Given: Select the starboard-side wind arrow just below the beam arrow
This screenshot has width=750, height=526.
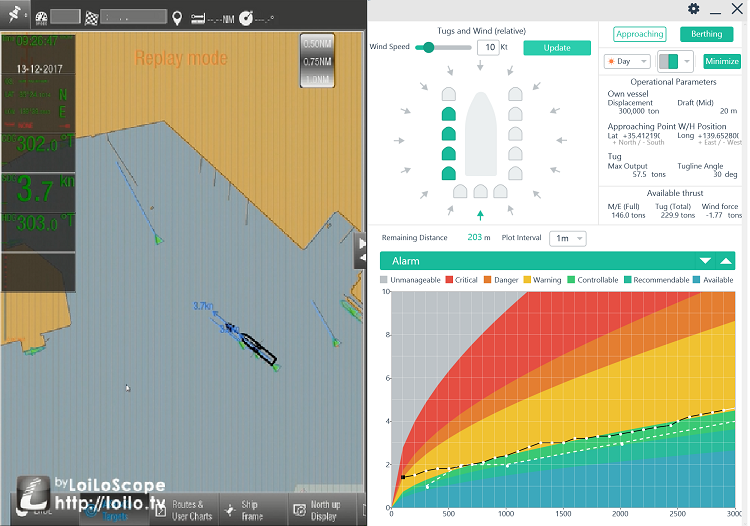Looking at the screenshot, I should 555,170.
